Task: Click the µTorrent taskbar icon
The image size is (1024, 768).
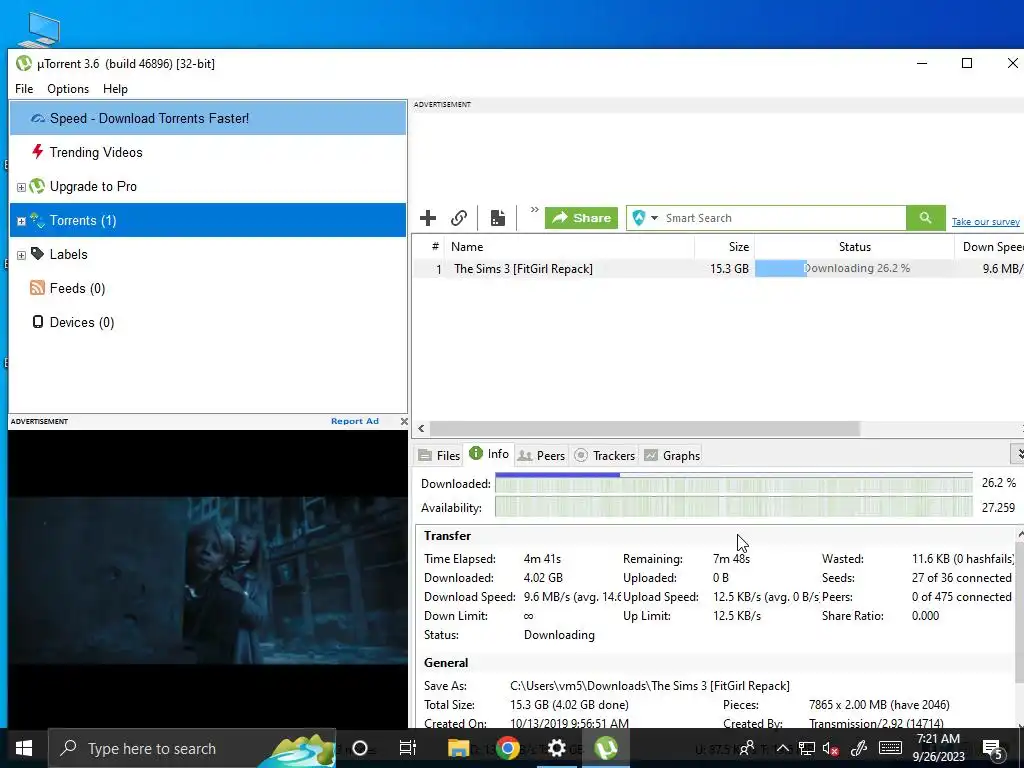Action: click(x=606, y=748)
